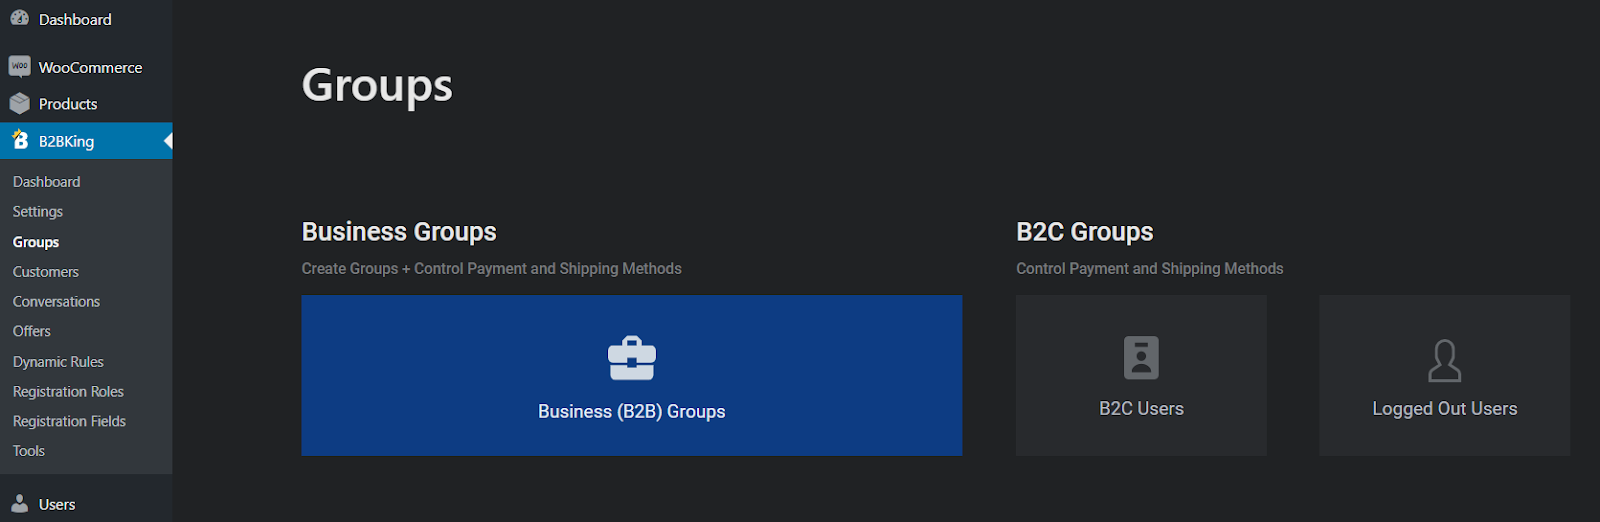Open the Tools submenu item
1600x522 pixels.
click(x=29, y=451)
